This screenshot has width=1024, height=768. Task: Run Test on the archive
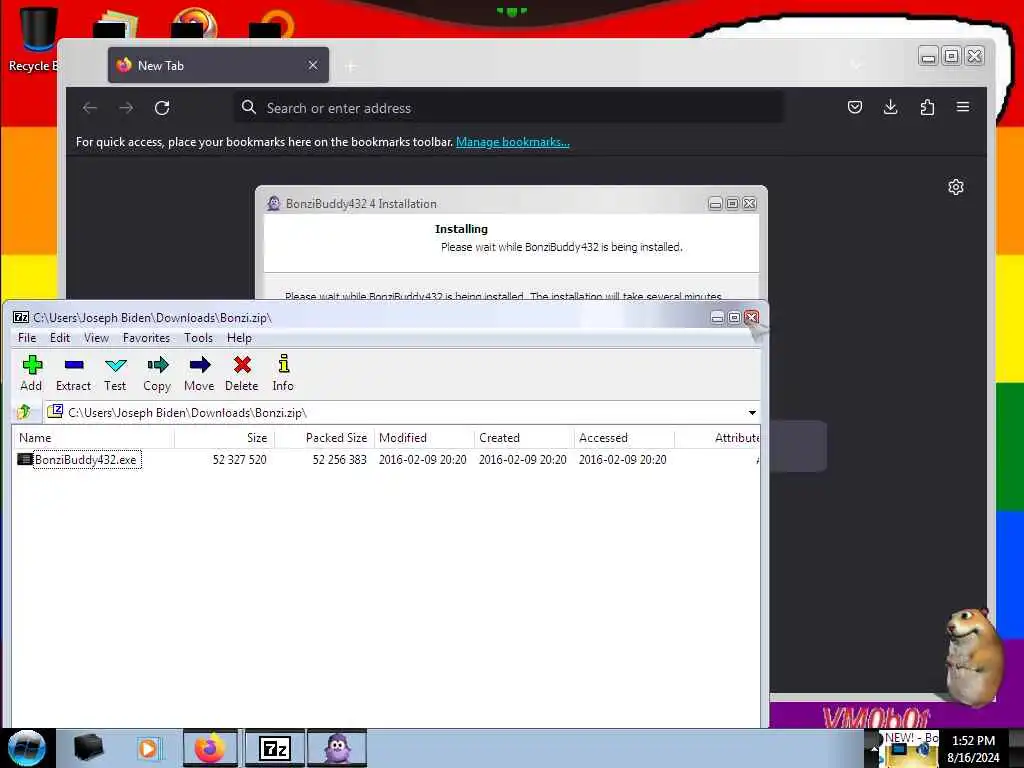[x=115, y=373]
